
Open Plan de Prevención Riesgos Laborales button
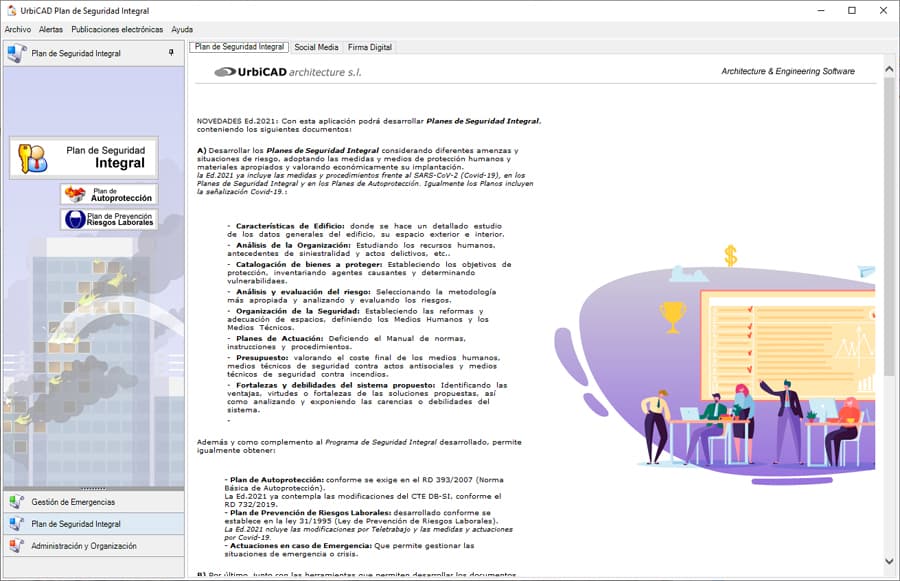(109, 219)
